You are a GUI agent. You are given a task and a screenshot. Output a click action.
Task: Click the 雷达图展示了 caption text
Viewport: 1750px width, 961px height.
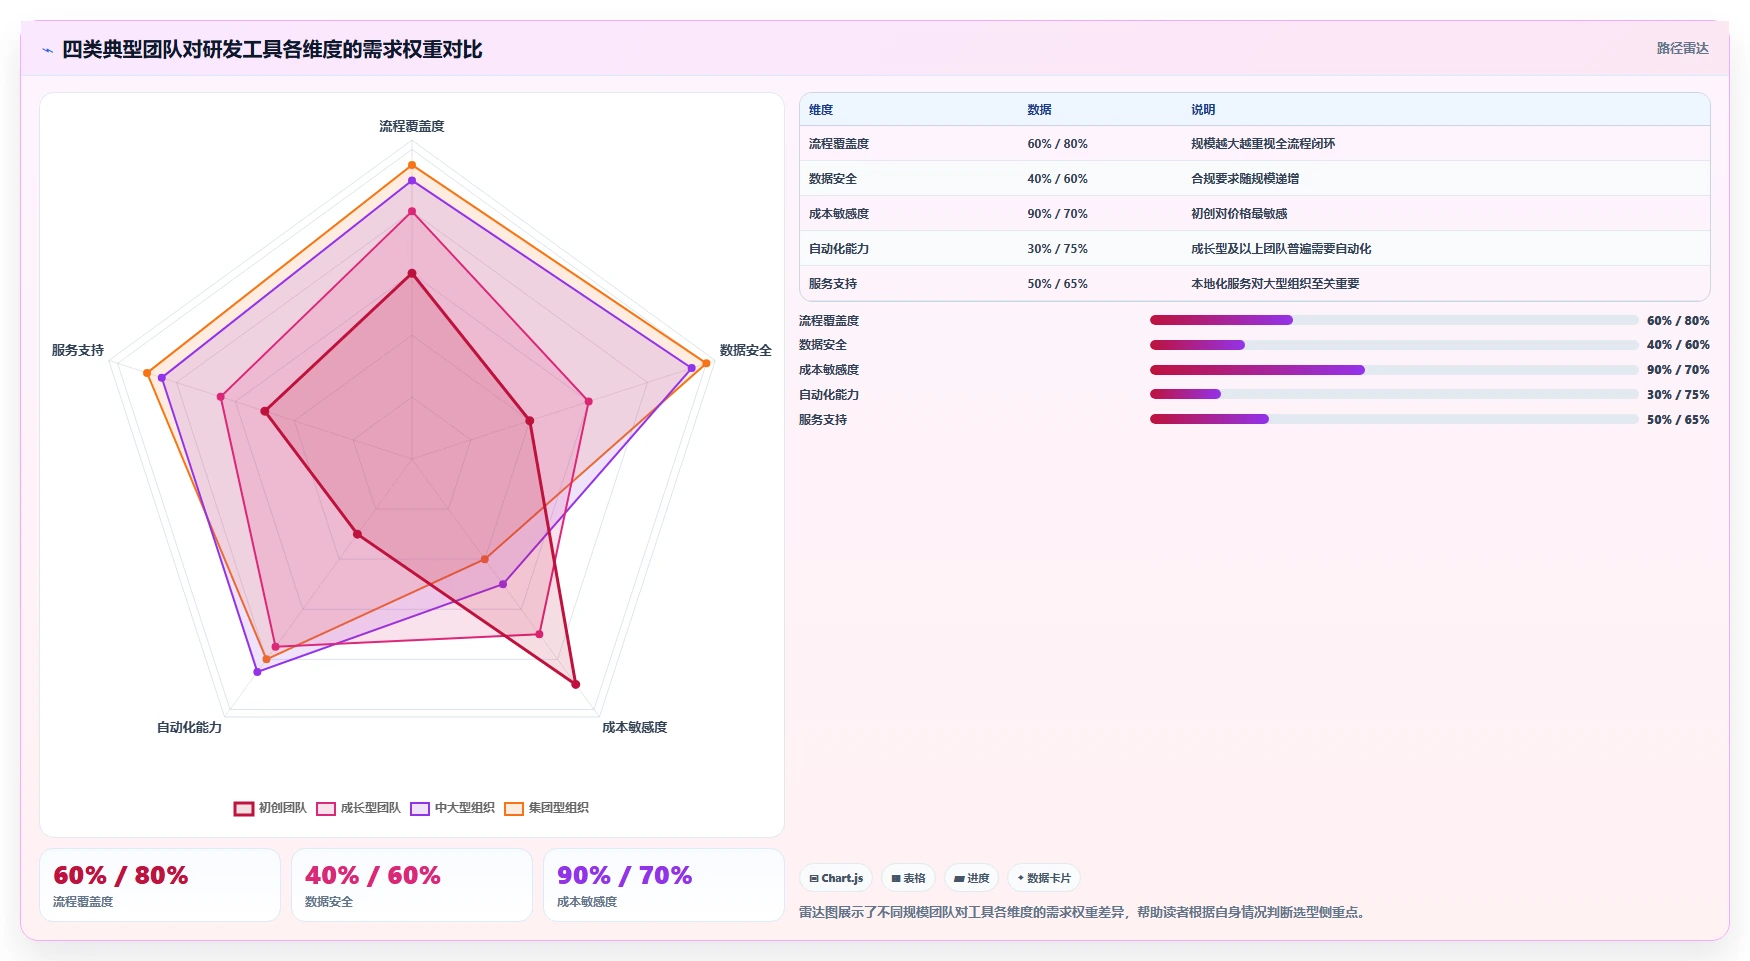1084,912
